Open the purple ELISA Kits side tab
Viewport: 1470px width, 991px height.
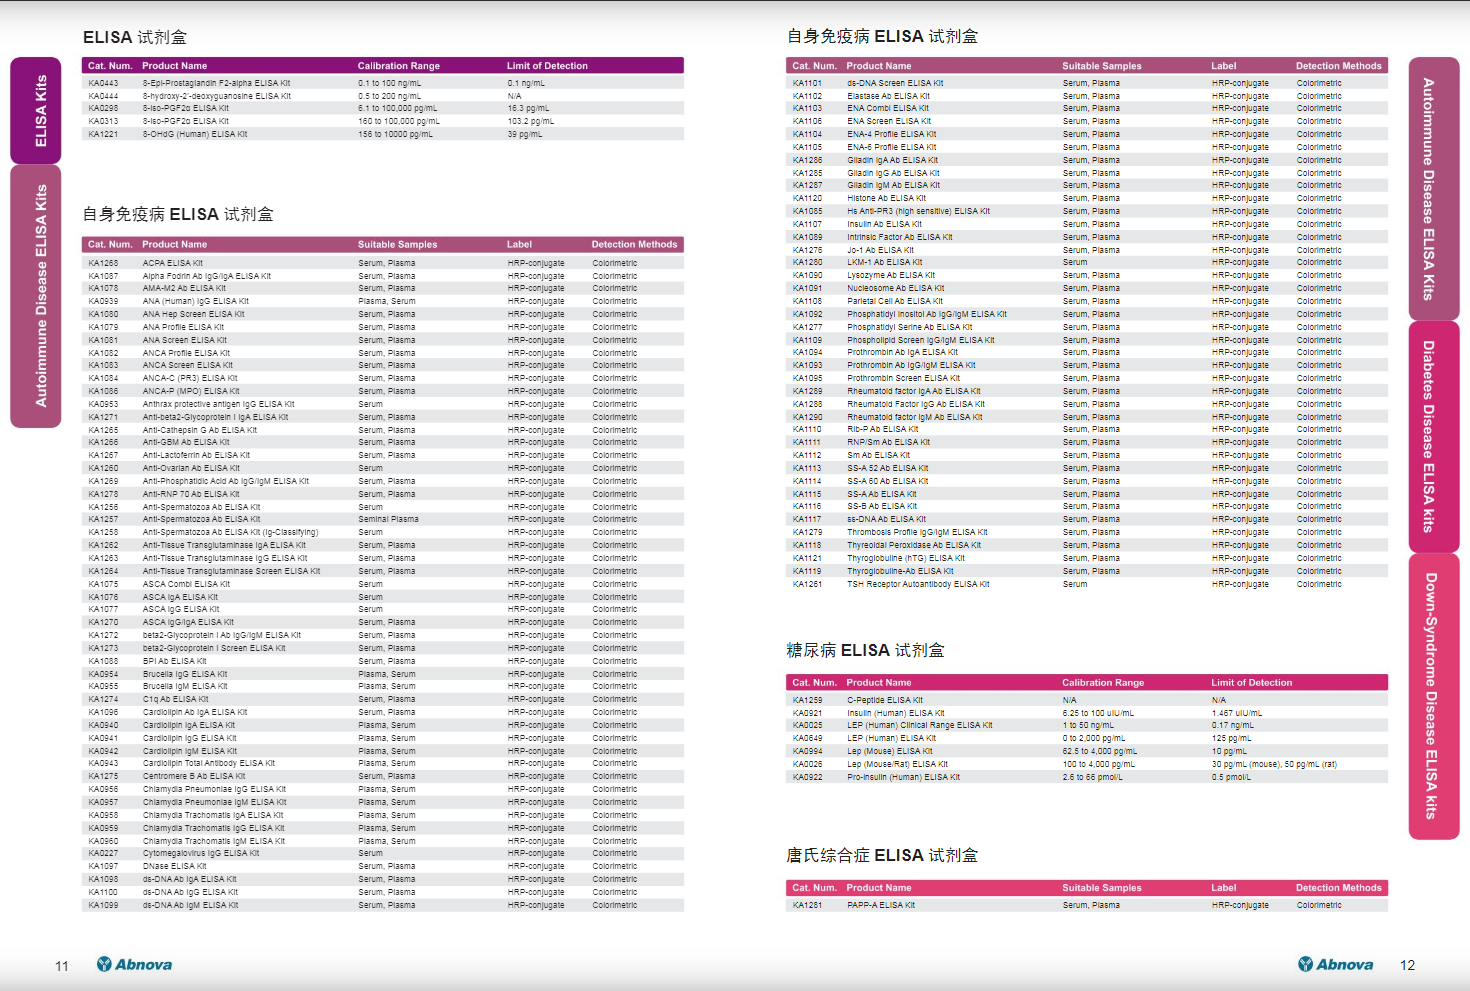coord(36,111)
